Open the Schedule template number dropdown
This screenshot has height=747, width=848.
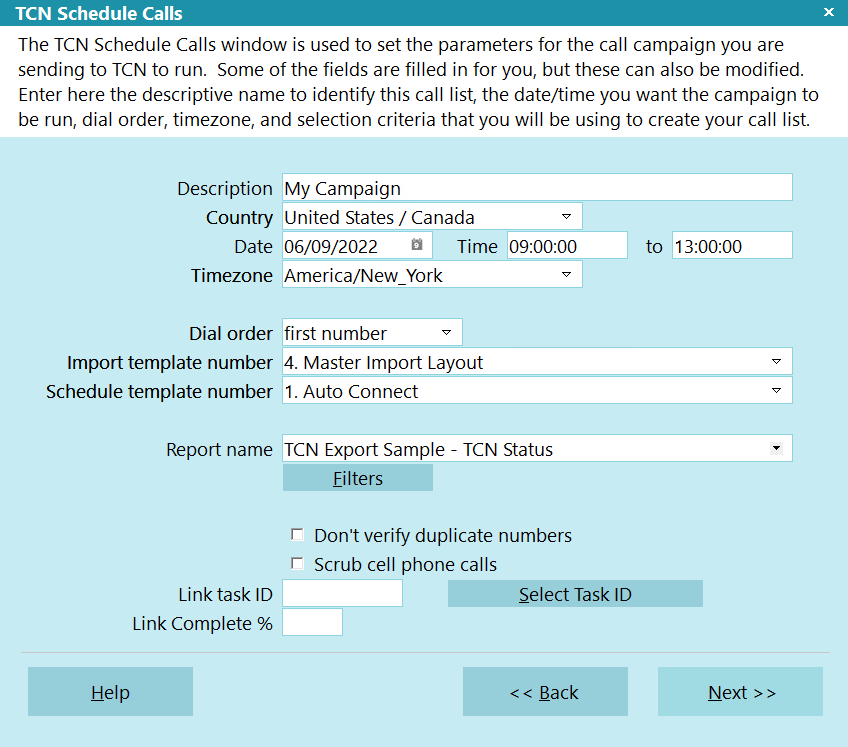pos(776,390)
